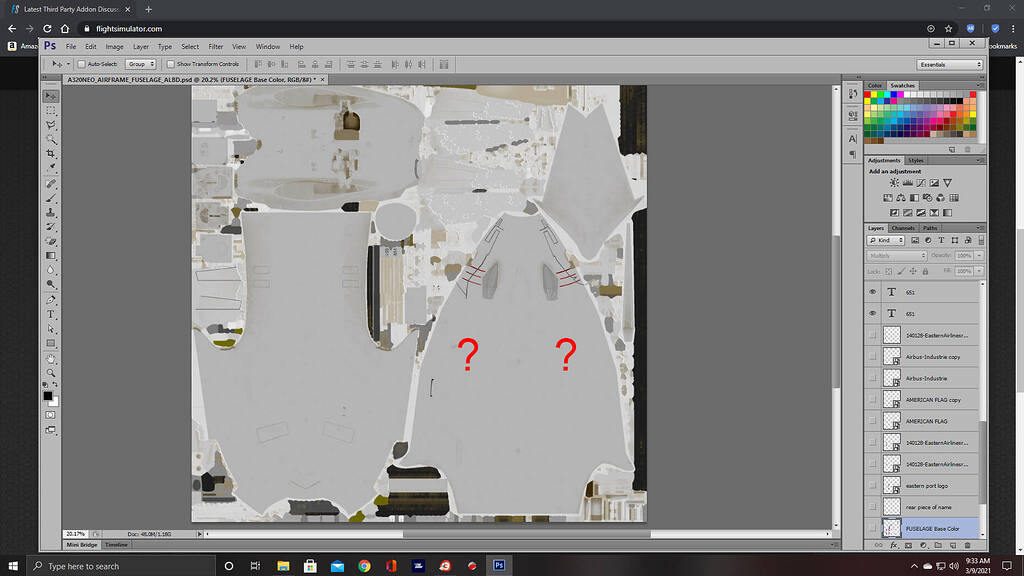Open the Essentials workspace dropdown
The height and width of the screenshot is (576, 1024).
(948, 63)
